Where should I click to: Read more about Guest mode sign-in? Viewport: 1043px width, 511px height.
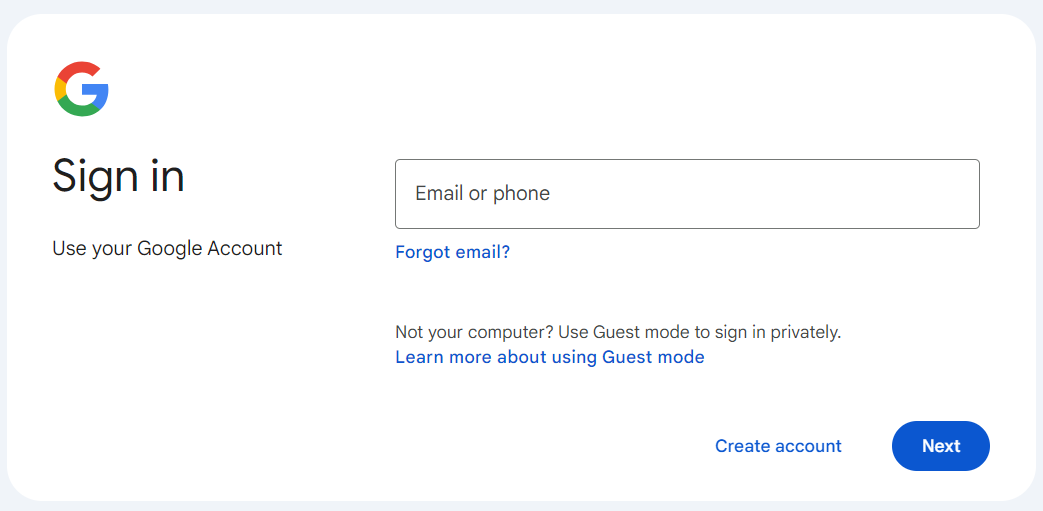click(x=549, y=357)
